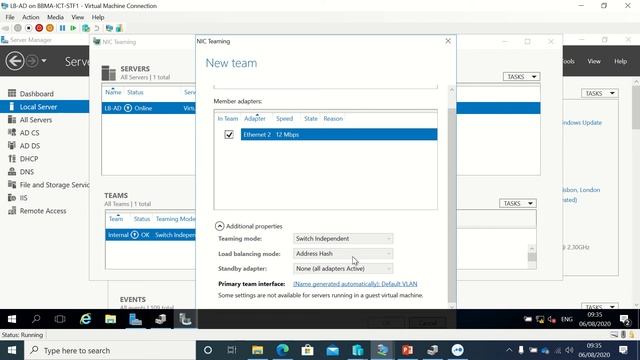The image size is (640, 360).
Task: Open SERVERS panel TASKS dropdown
Action: coord(521,77)
